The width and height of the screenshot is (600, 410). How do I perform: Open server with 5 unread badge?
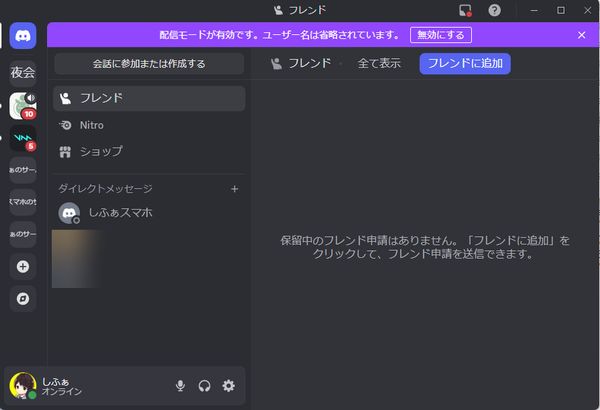click(23, 138)
